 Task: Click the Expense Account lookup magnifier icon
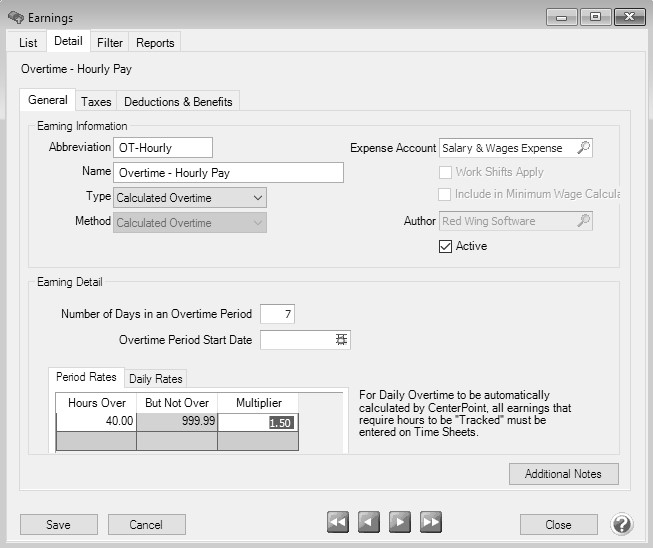[584, 148]
